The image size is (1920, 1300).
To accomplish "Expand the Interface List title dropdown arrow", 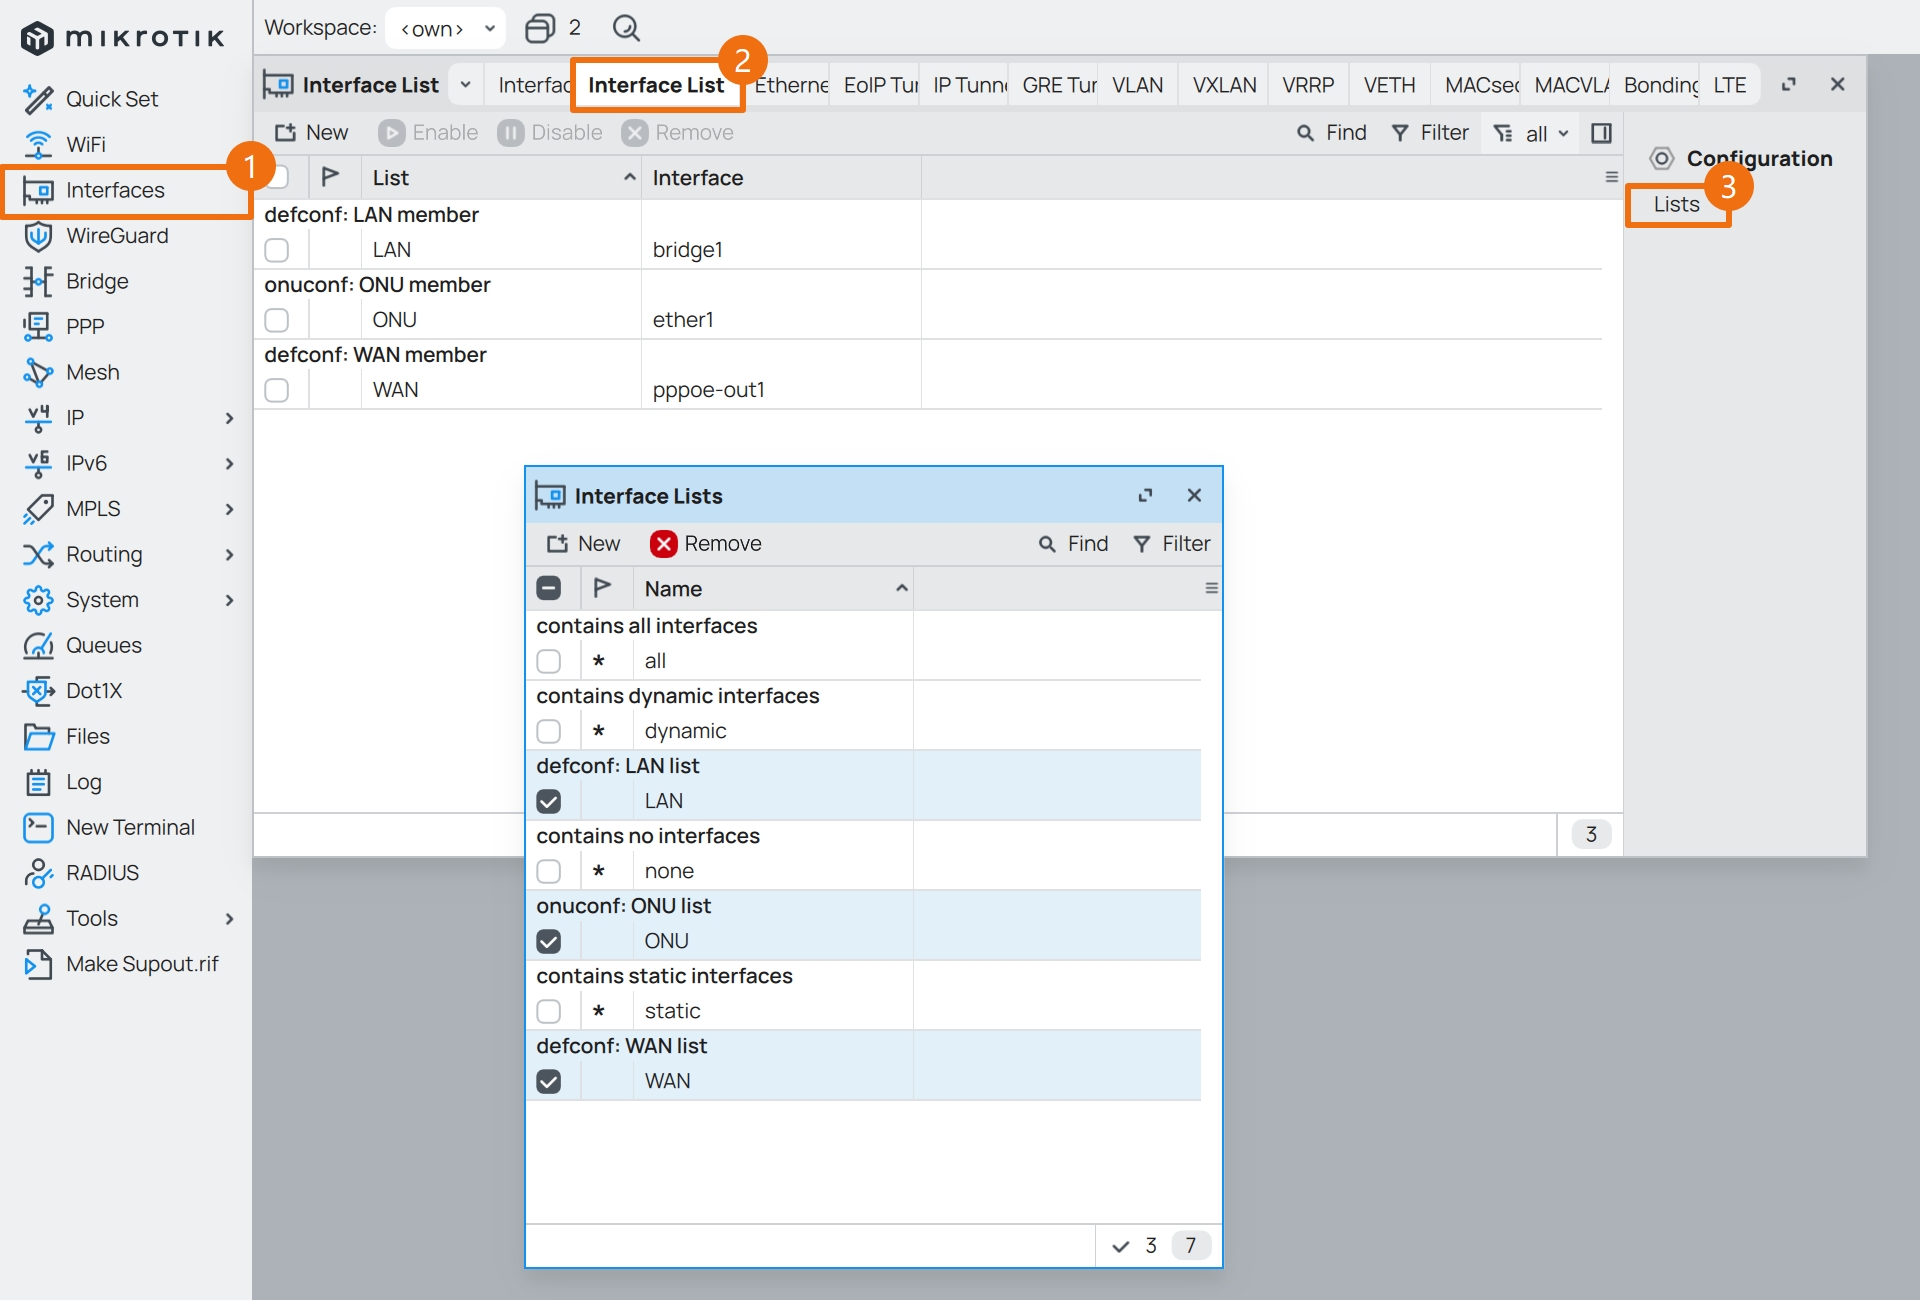I will 465,85.
